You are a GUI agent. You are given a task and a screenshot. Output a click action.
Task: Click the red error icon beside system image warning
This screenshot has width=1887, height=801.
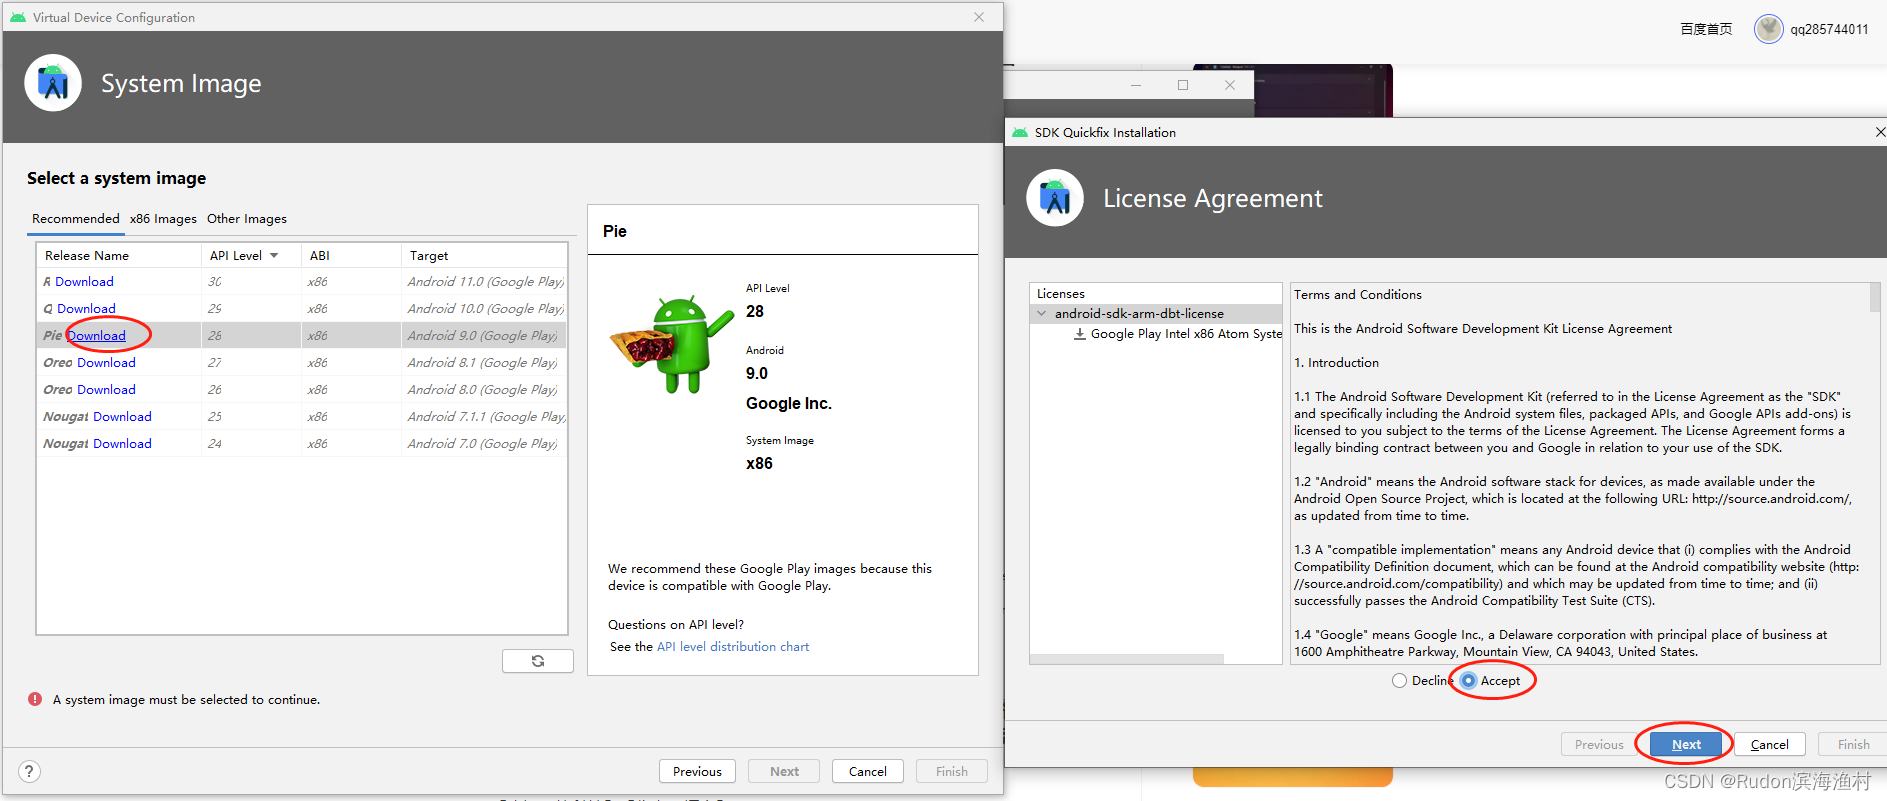point(35,700)
